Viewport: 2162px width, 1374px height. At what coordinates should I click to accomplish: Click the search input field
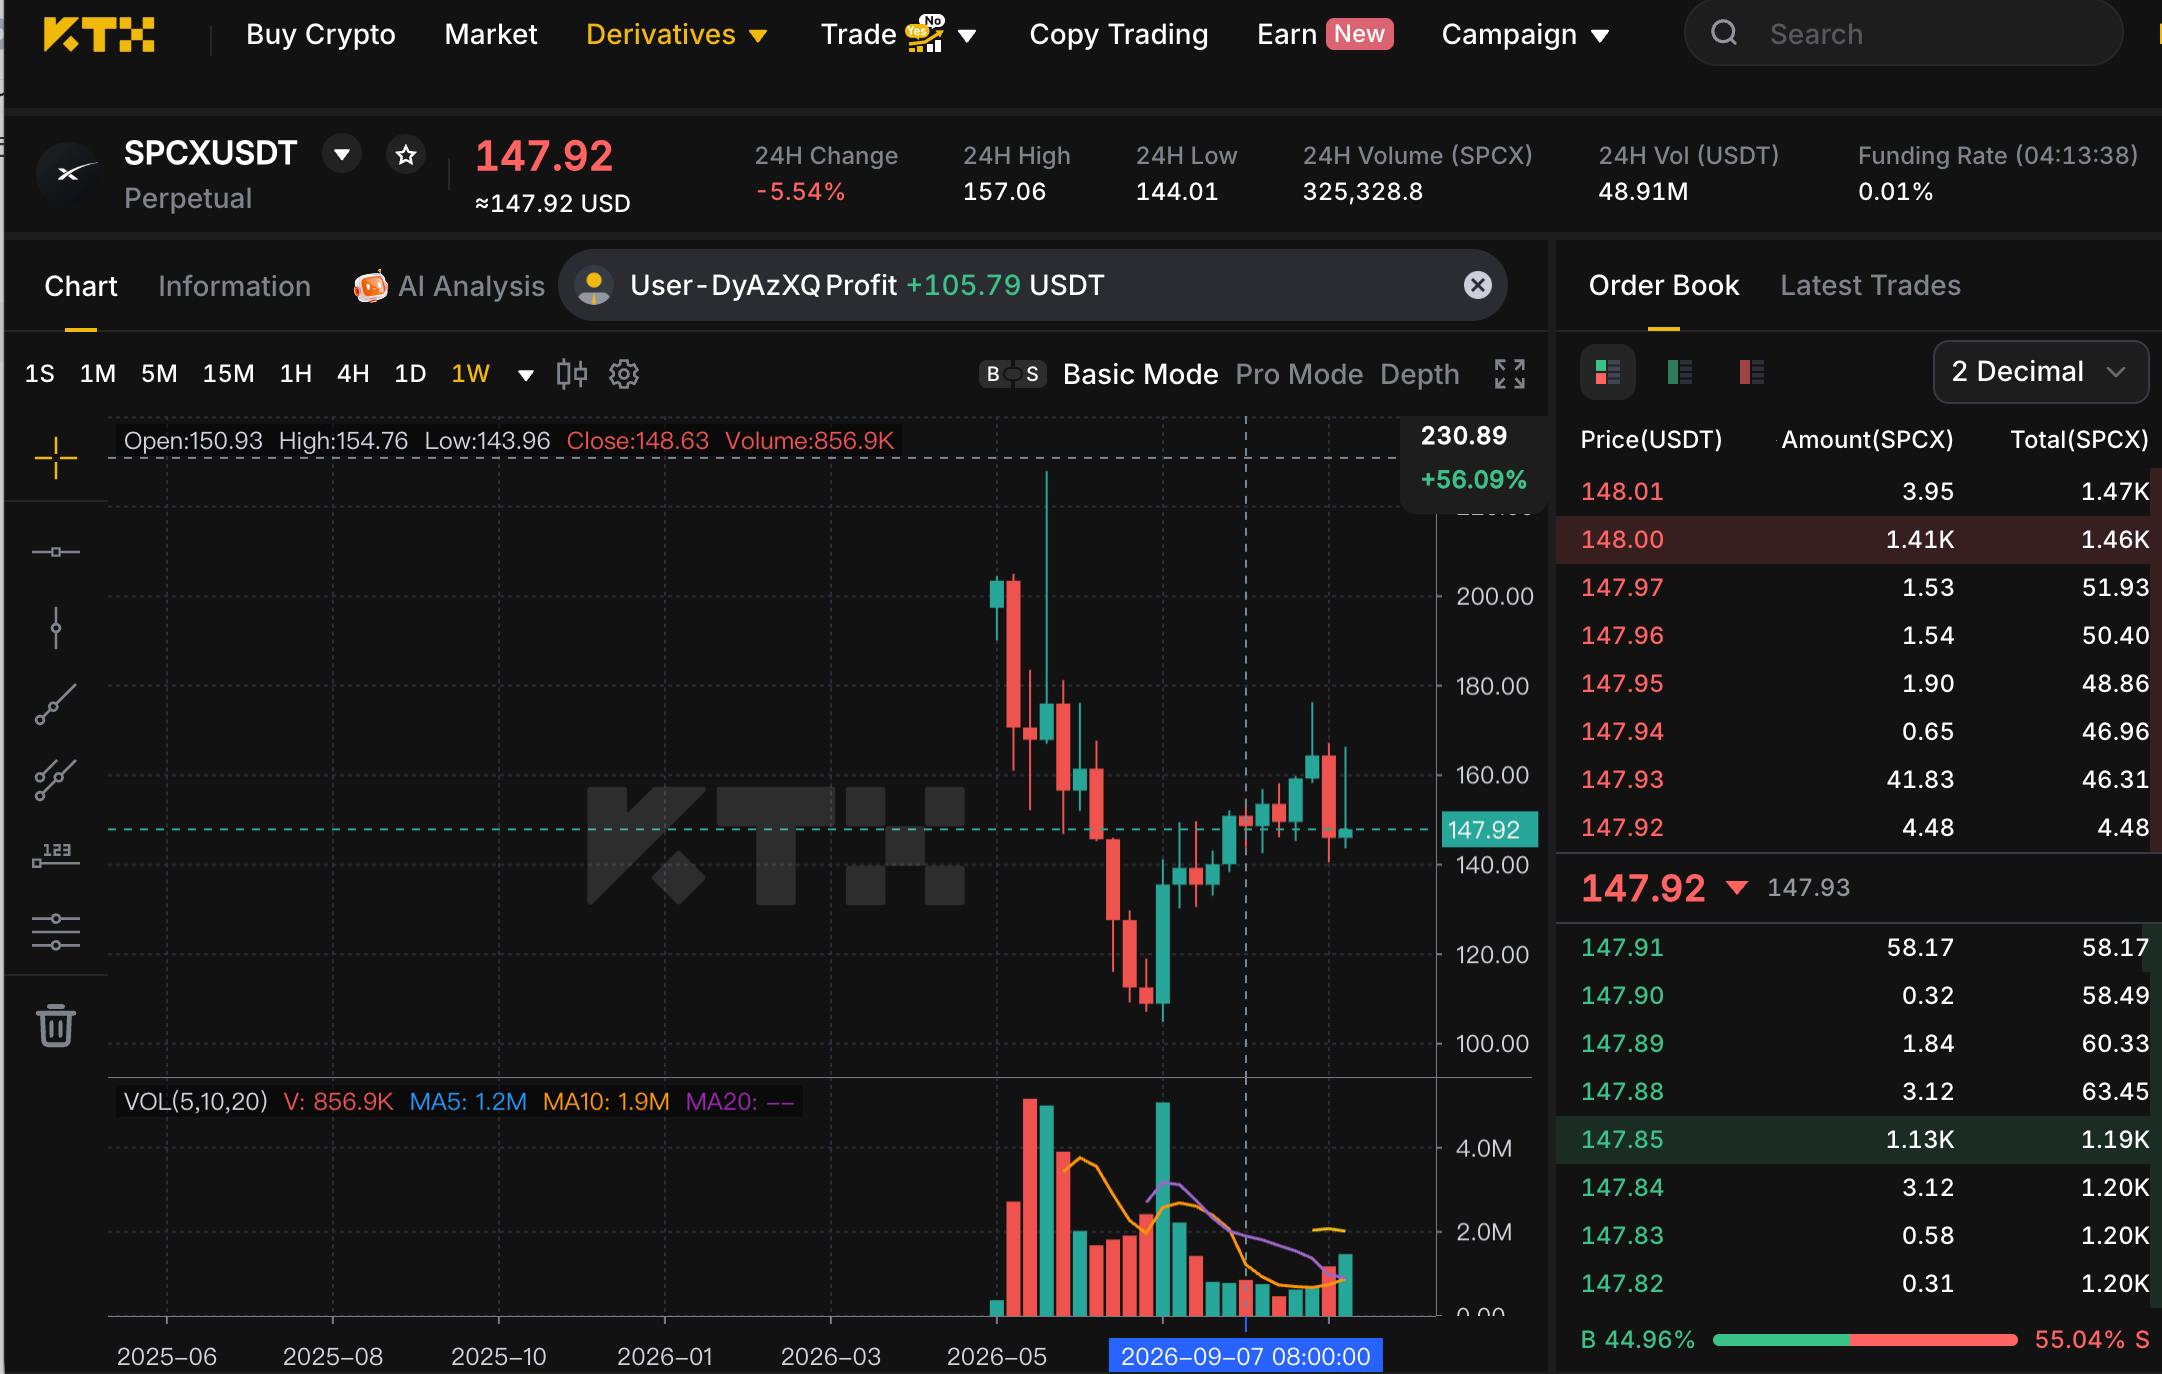pos(1903,33)
